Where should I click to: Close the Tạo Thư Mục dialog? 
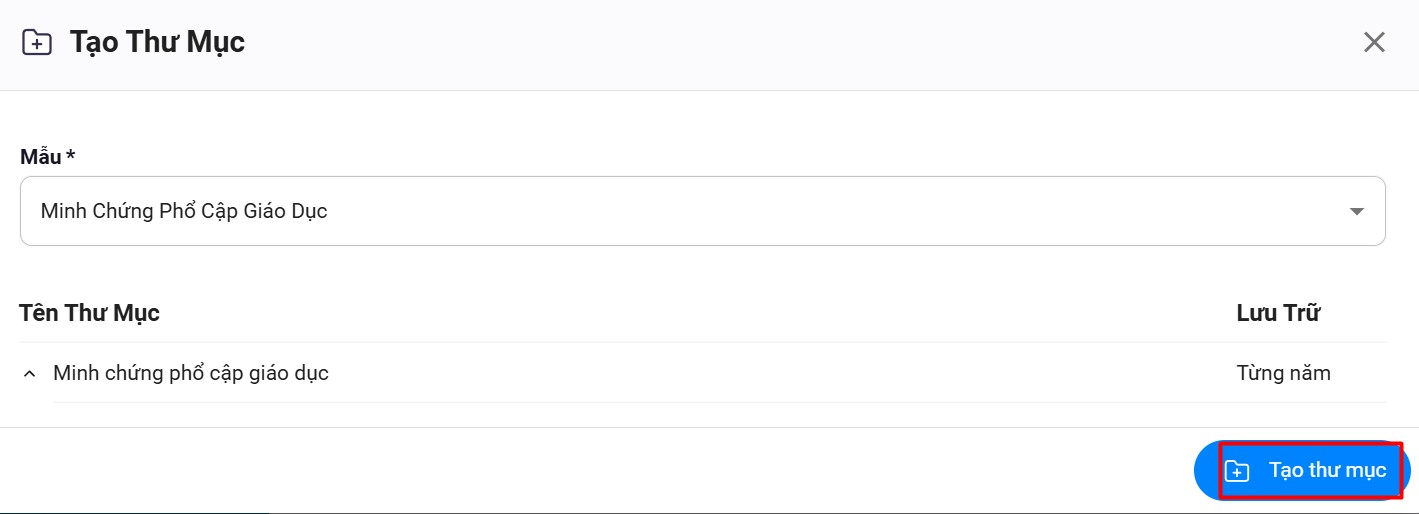point(1375,42)
